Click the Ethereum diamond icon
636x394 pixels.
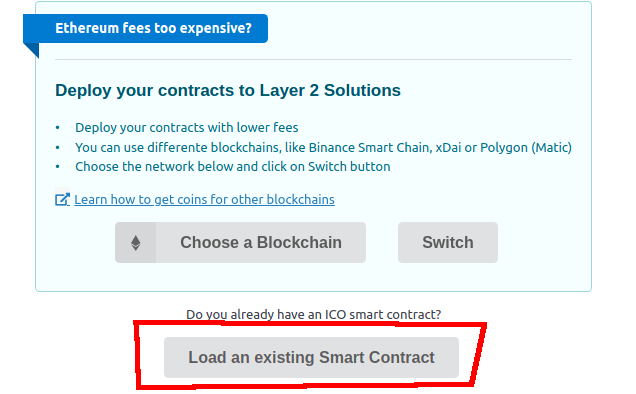point(135,243)
